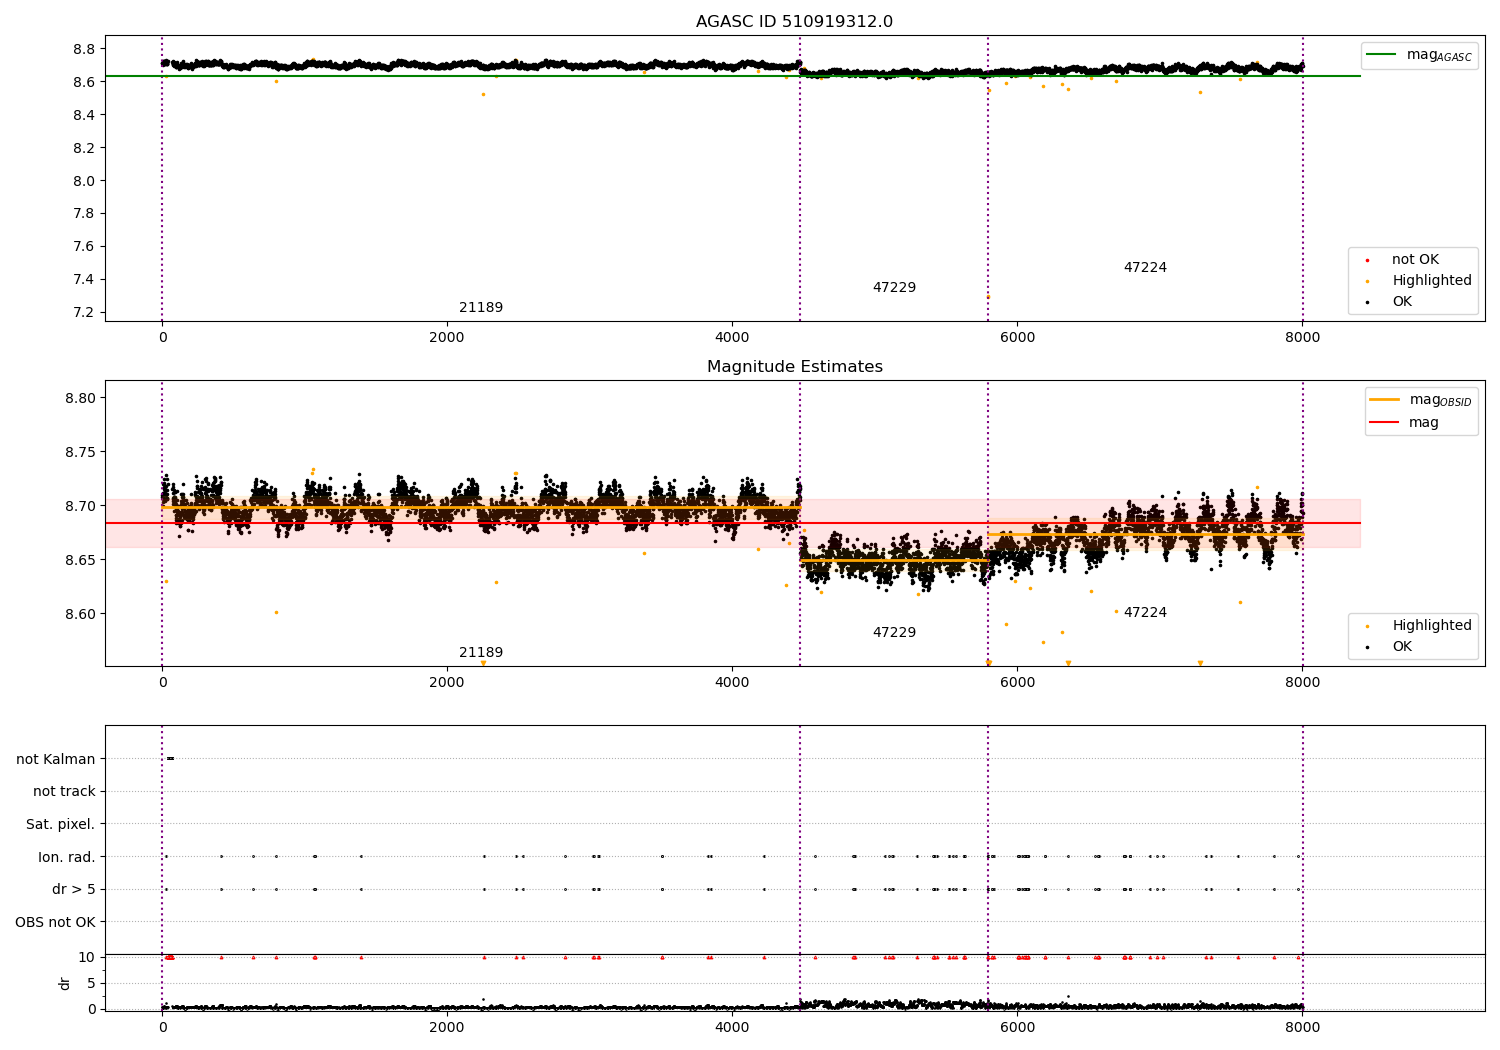Click dr axis tick 5 in bottom plot

coord(91,984)
